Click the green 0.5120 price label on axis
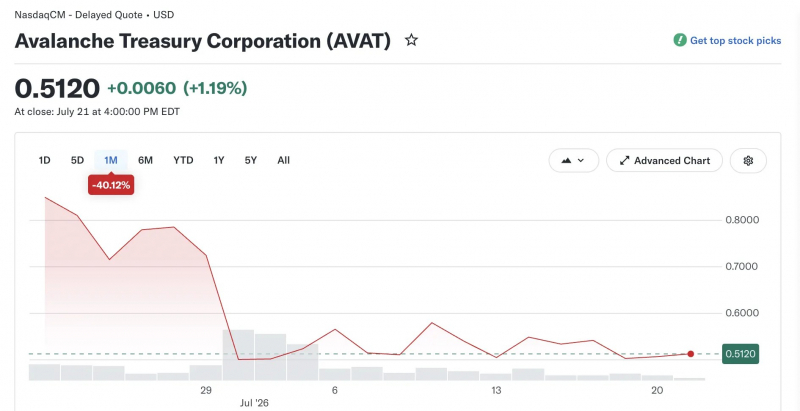The image size is (800, 411). (740, 354)
